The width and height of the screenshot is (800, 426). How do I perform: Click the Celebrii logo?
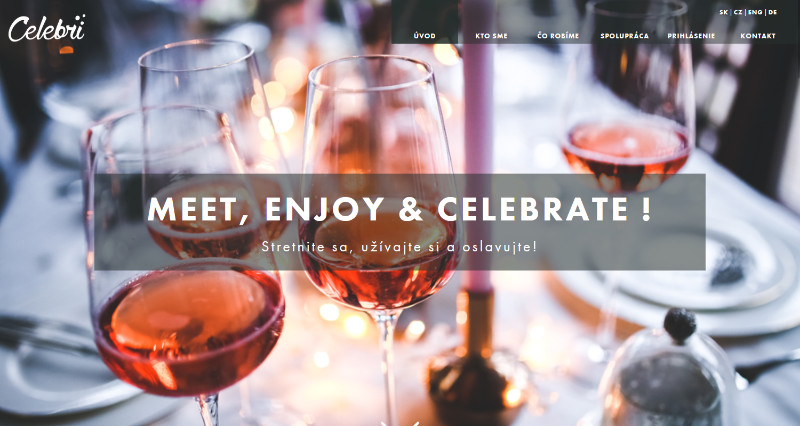point(46,28)
